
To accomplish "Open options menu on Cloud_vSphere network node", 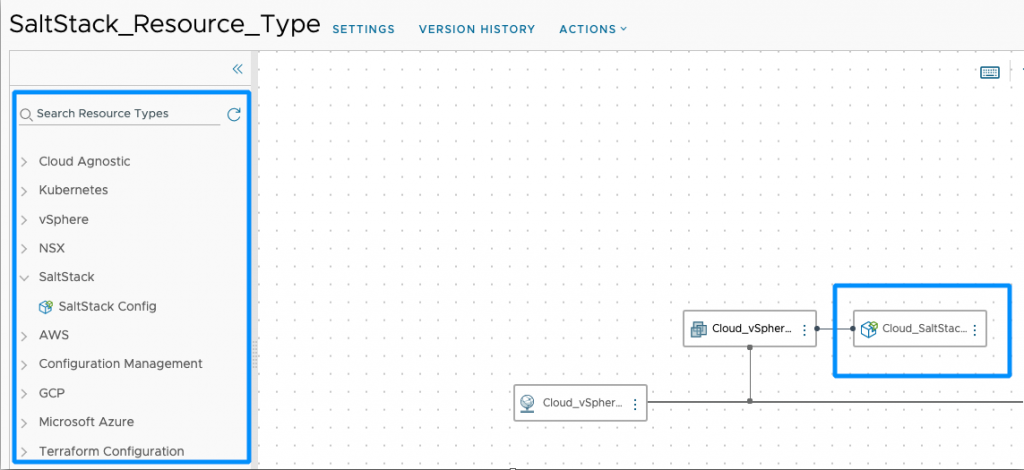I will click(x=635, y=403).
